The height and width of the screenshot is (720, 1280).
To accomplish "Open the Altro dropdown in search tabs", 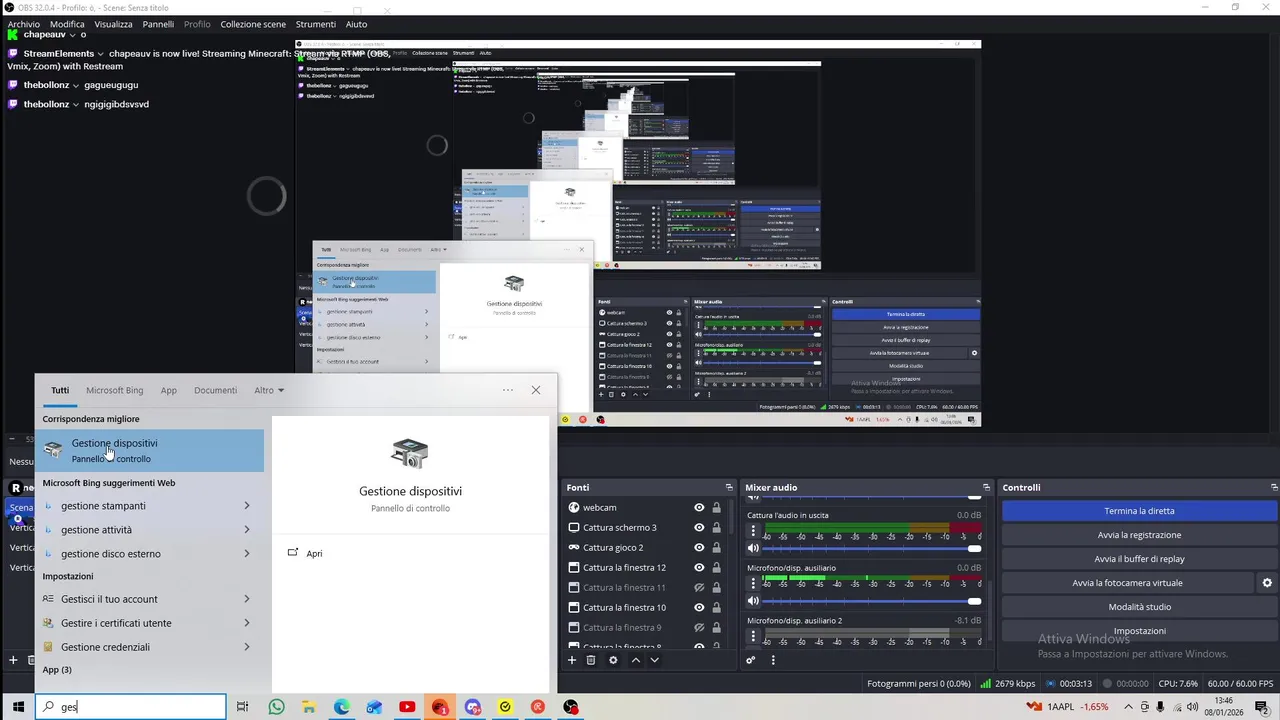I will point(269,390).
